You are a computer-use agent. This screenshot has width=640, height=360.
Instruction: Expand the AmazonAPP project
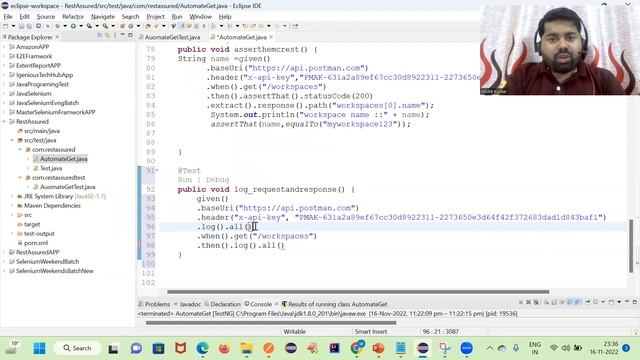(x=4, y=47)
